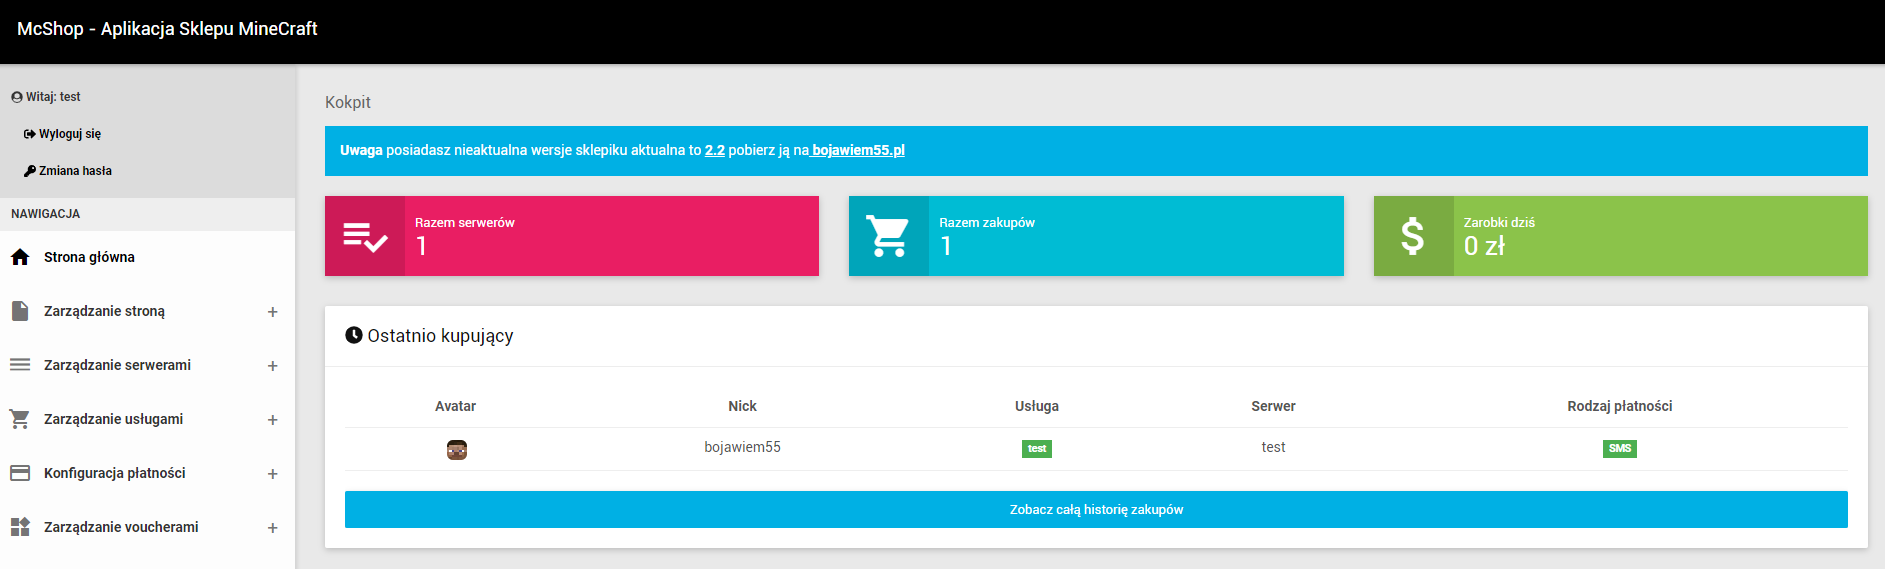This screenshot has width=1885, height=569.
Task: Click the cart icon for Zarządzanie usługami
Action: click(x=20, y=419)
